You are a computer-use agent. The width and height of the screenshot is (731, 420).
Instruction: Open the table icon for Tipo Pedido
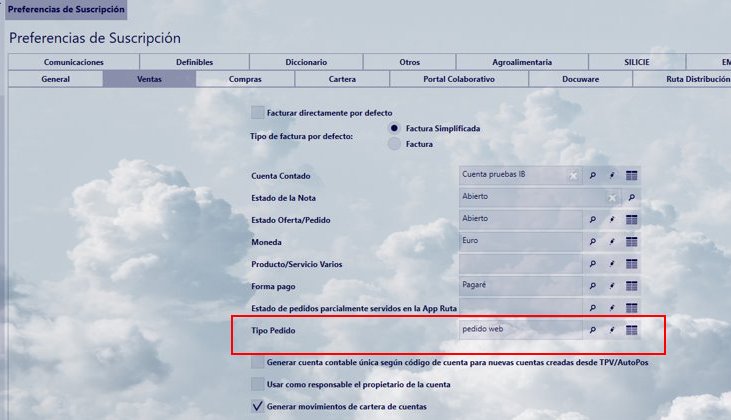632,330
